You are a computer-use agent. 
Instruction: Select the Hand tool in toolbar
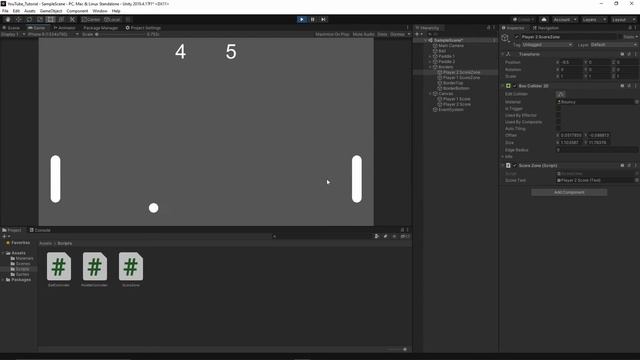[x=8, y=19]
